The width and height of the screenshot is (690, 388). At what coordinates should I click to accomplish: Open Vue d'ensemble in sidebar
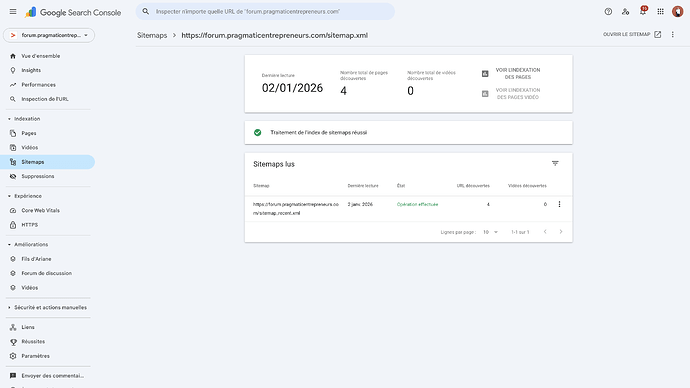[x=48, y=56]
